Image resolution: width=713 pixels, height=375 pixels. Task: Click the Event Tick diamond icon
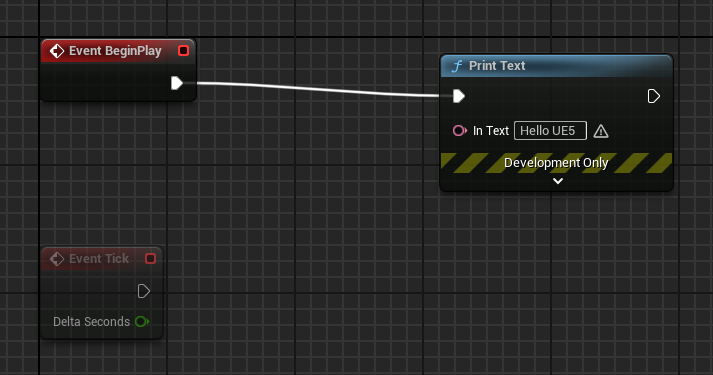(x=57, y=259)
